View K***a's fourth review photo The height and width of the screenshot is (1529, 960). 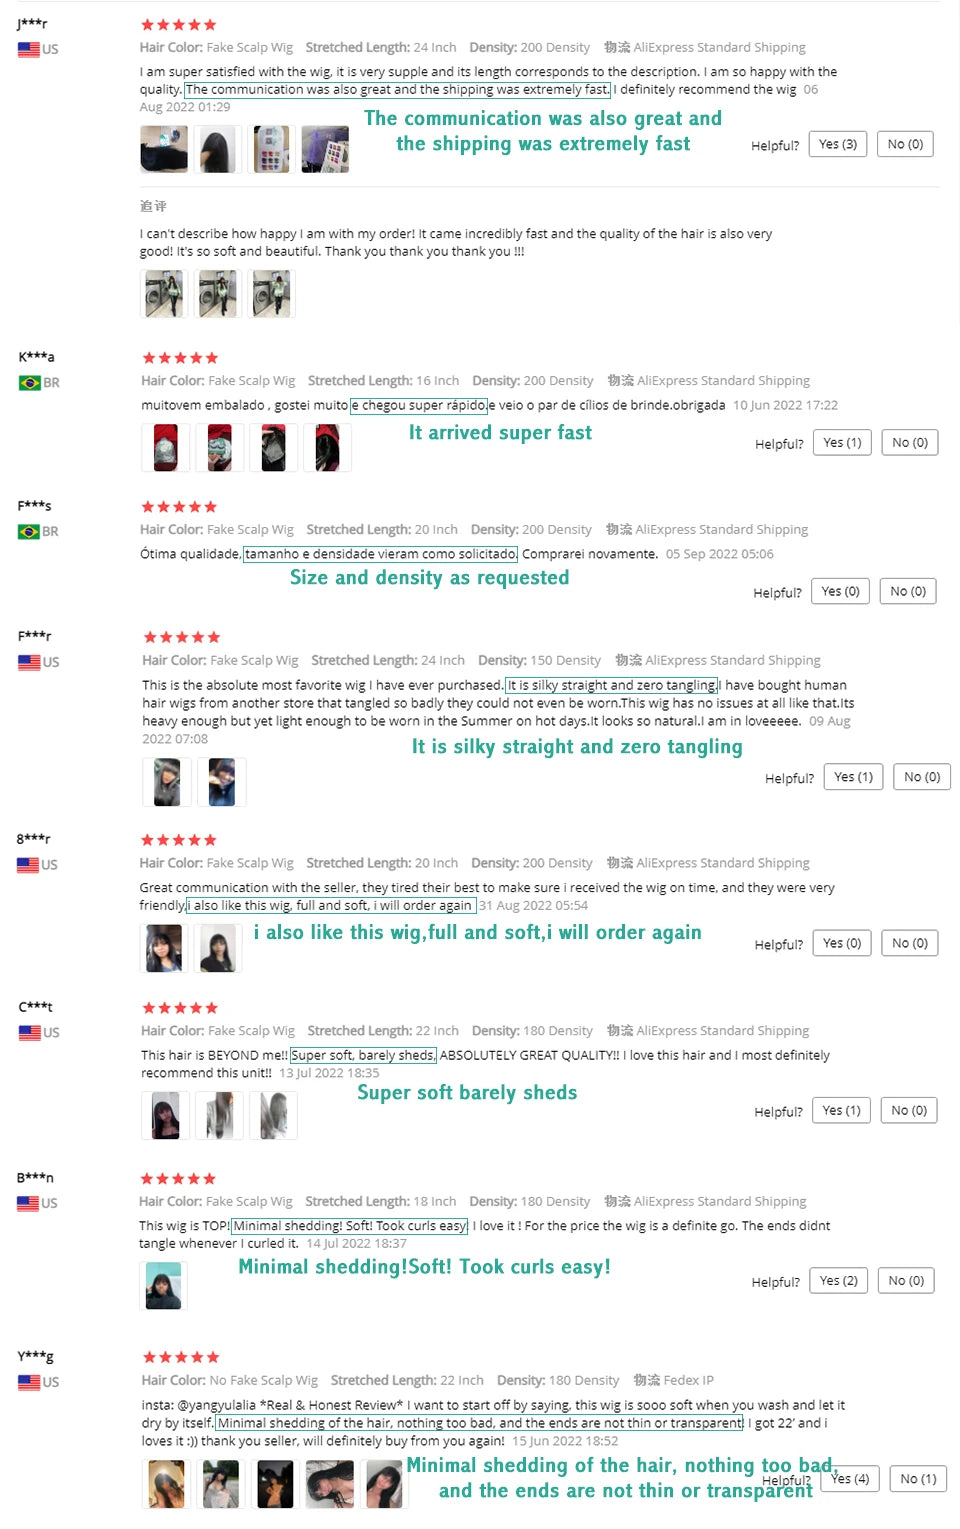(x=327, y=447)
